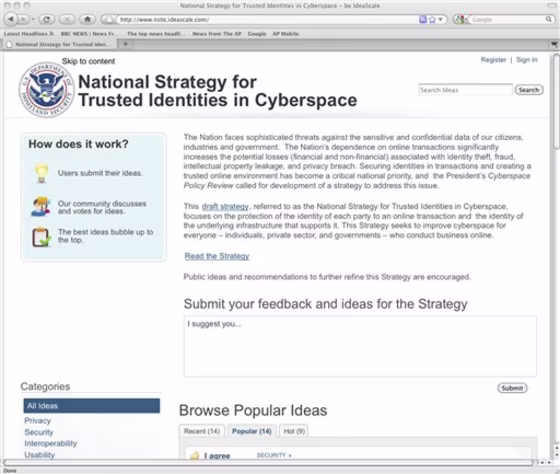The width and height of the screenshot is (560, 474).
Task: Switch to Popular (14) tab
Action: (x=251, y=431)
